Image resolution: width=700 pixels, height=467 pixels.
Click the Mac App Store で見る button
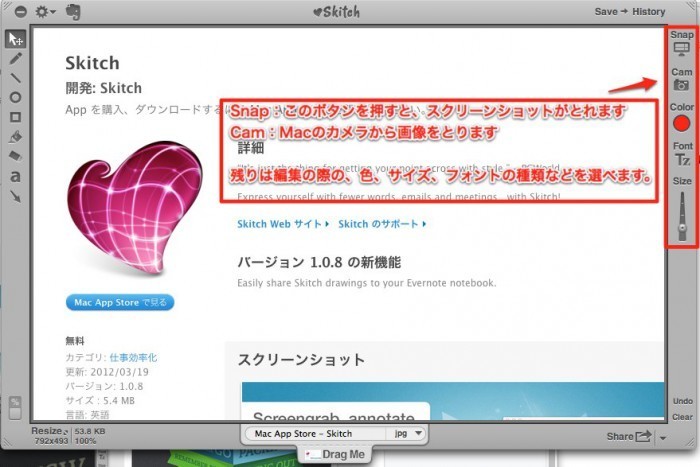click(x=120, y=302)
